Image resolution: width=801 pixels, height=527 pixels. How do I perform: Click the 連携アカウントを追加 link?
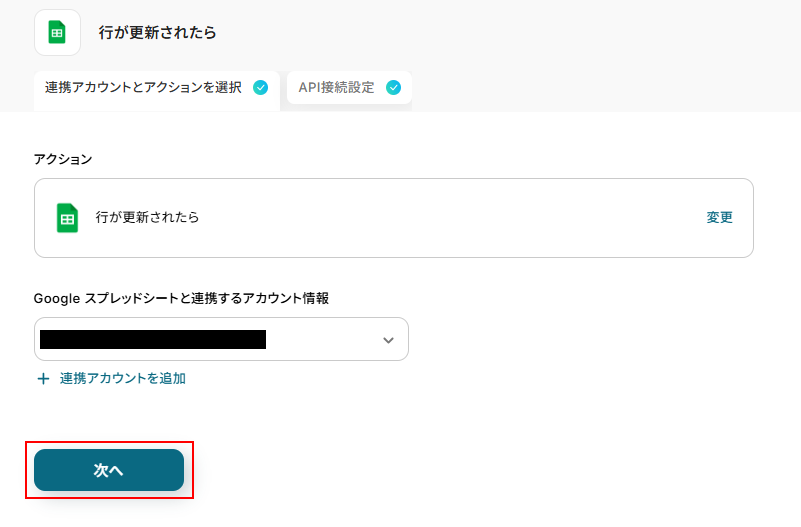pyautogui.click(x=122, y=379)
